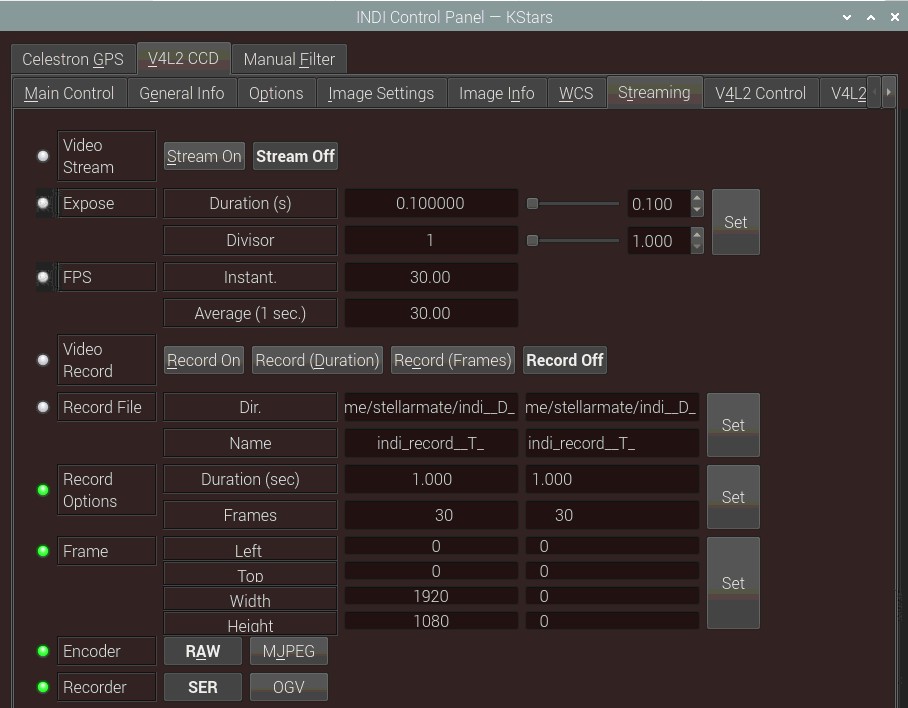Click the Recorder green status light
Viewport: 908px width, 708px height.
[x=43, y=687]
